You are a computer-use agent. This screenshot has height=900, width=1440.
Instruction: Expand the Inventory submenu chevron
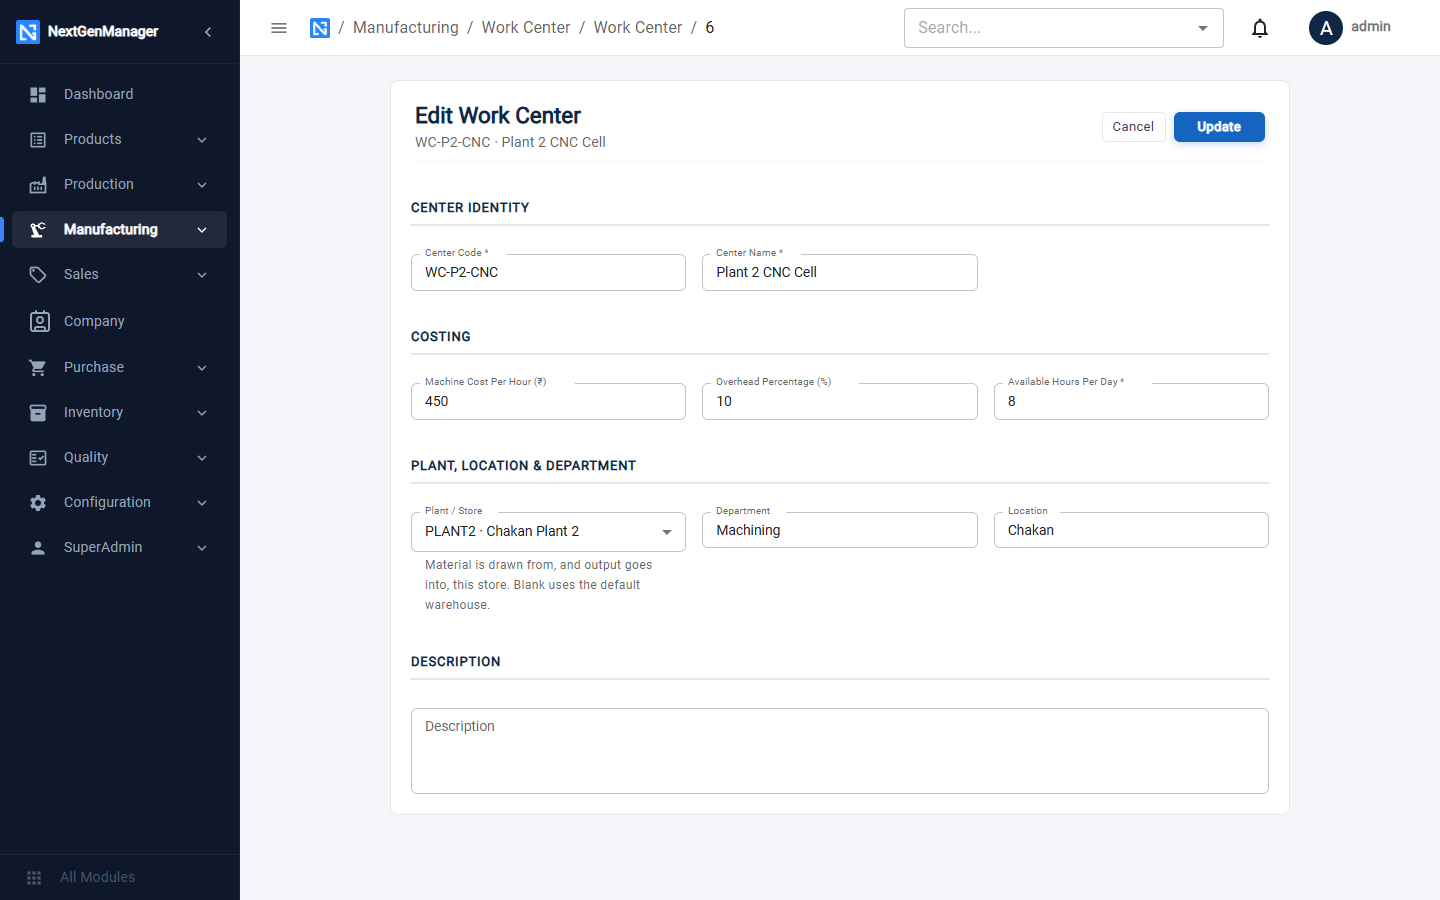tap(202, 413)
